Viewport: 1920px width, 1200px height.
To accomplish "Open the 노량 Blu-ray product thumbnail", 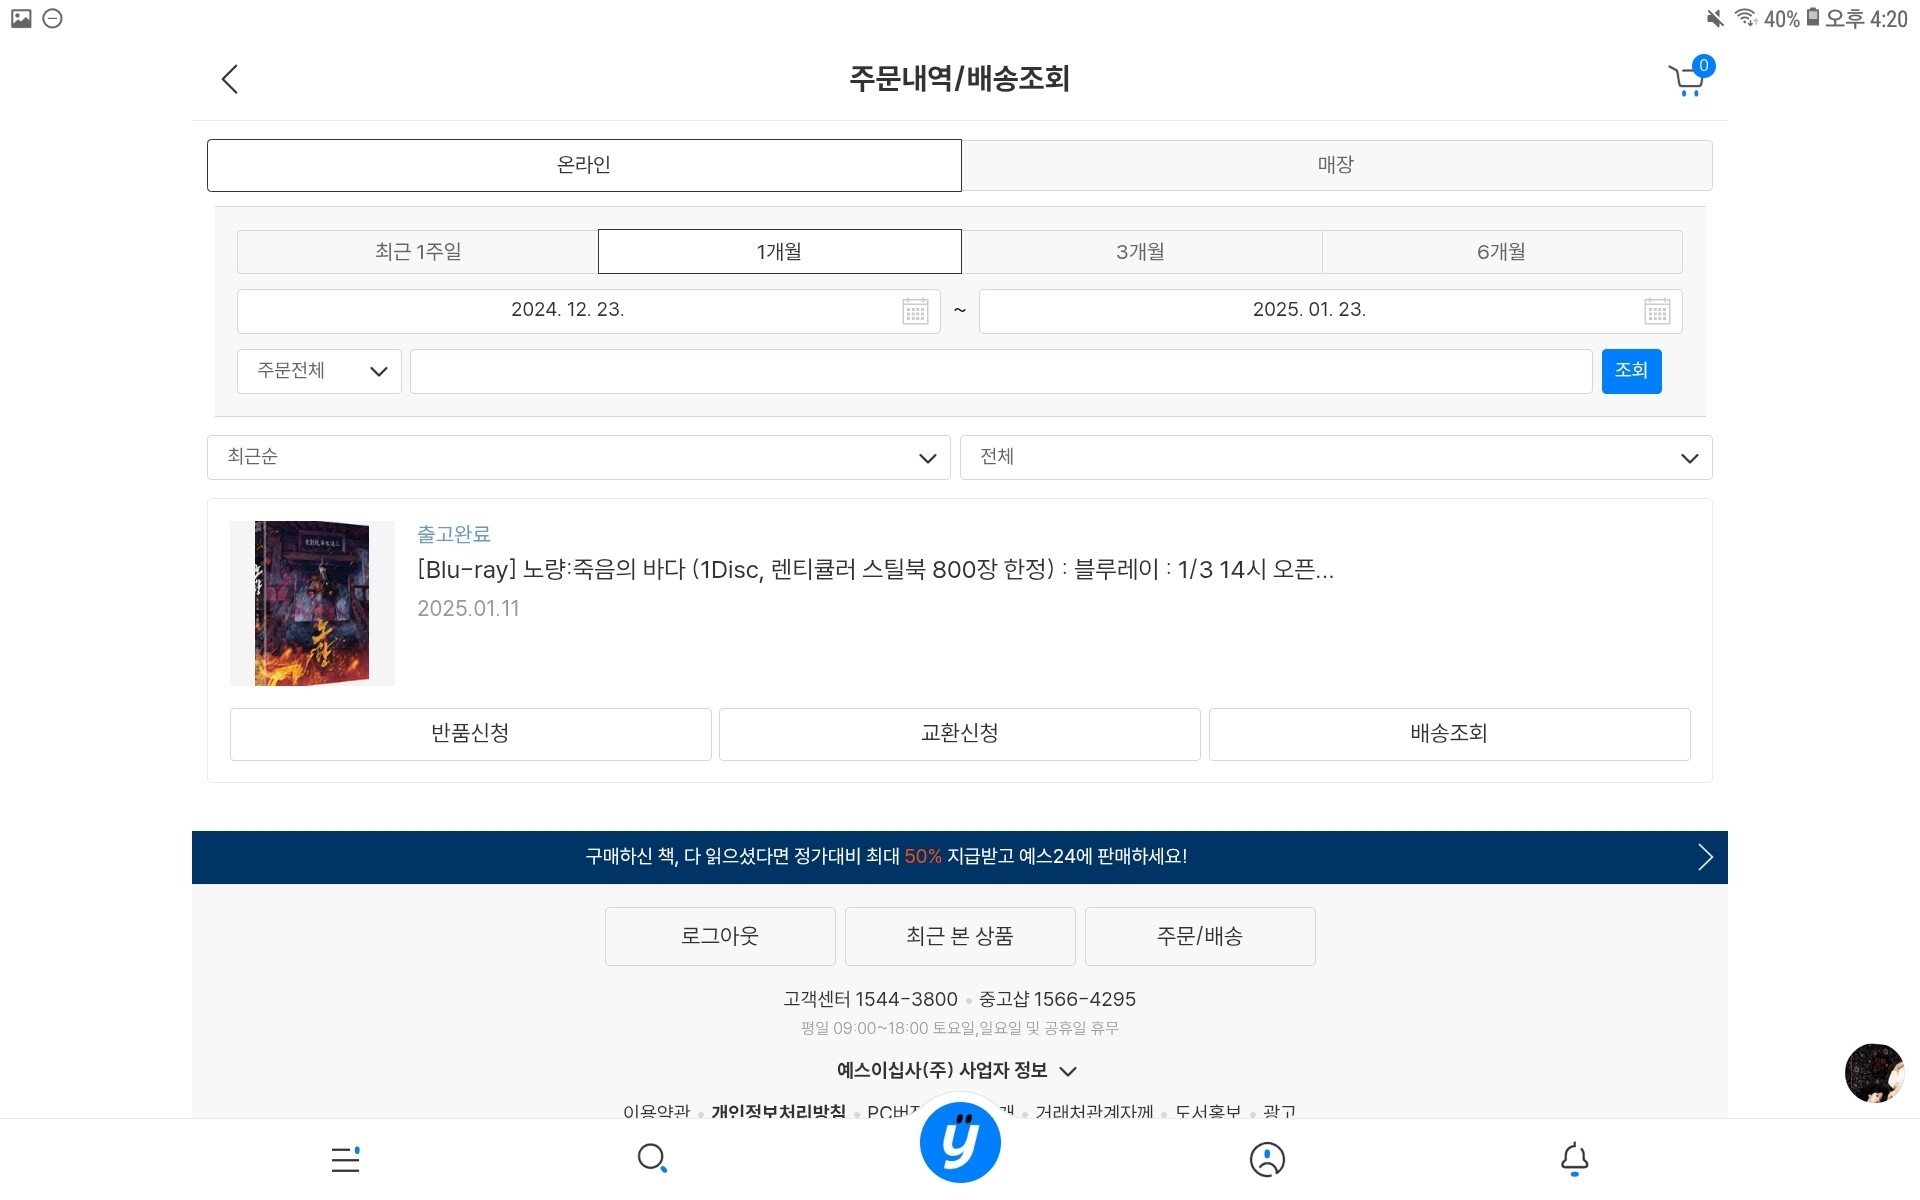I will (312, 603).
